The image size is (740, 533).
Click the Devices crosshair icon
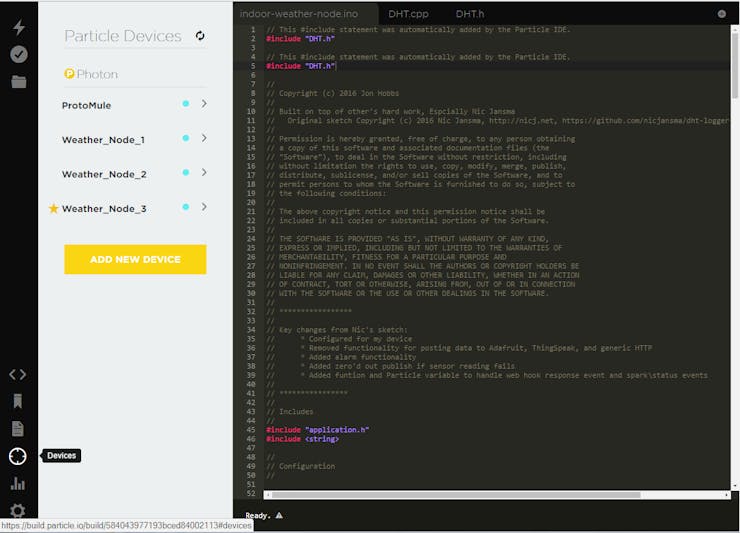pyautogui.click(x=18, y=456)
